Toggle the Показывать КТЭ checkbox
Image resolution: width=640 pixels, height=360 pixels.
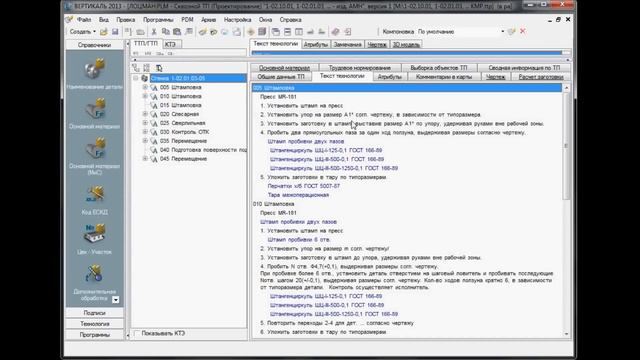137,333
